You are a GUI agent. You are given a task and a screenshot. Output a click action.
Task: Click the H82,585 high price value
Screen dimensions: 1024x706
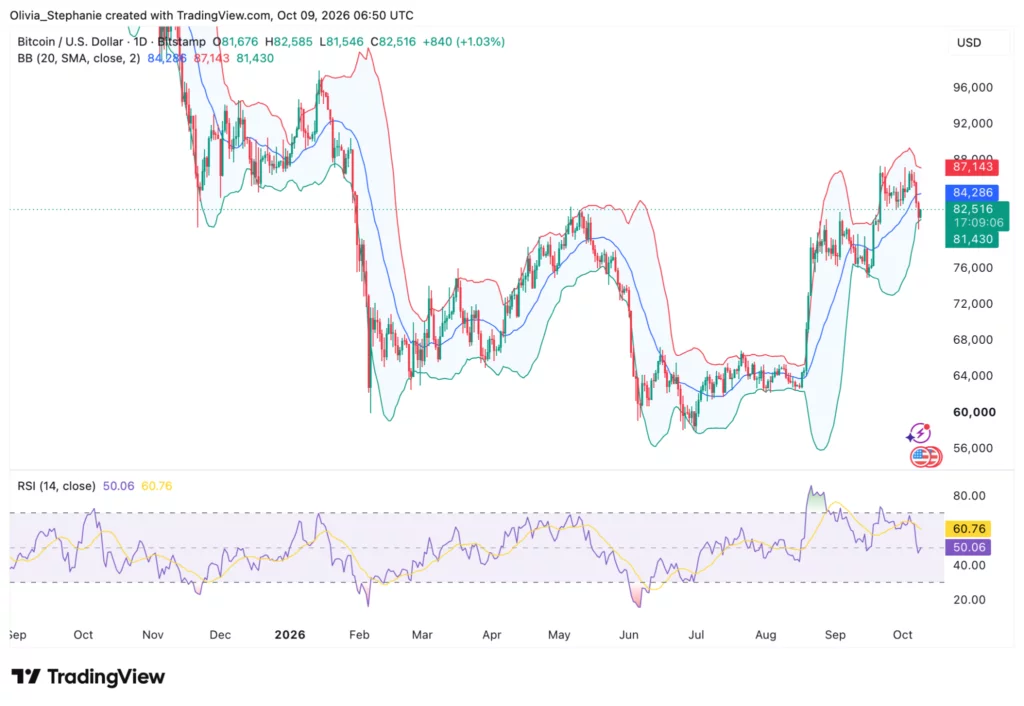289,42
